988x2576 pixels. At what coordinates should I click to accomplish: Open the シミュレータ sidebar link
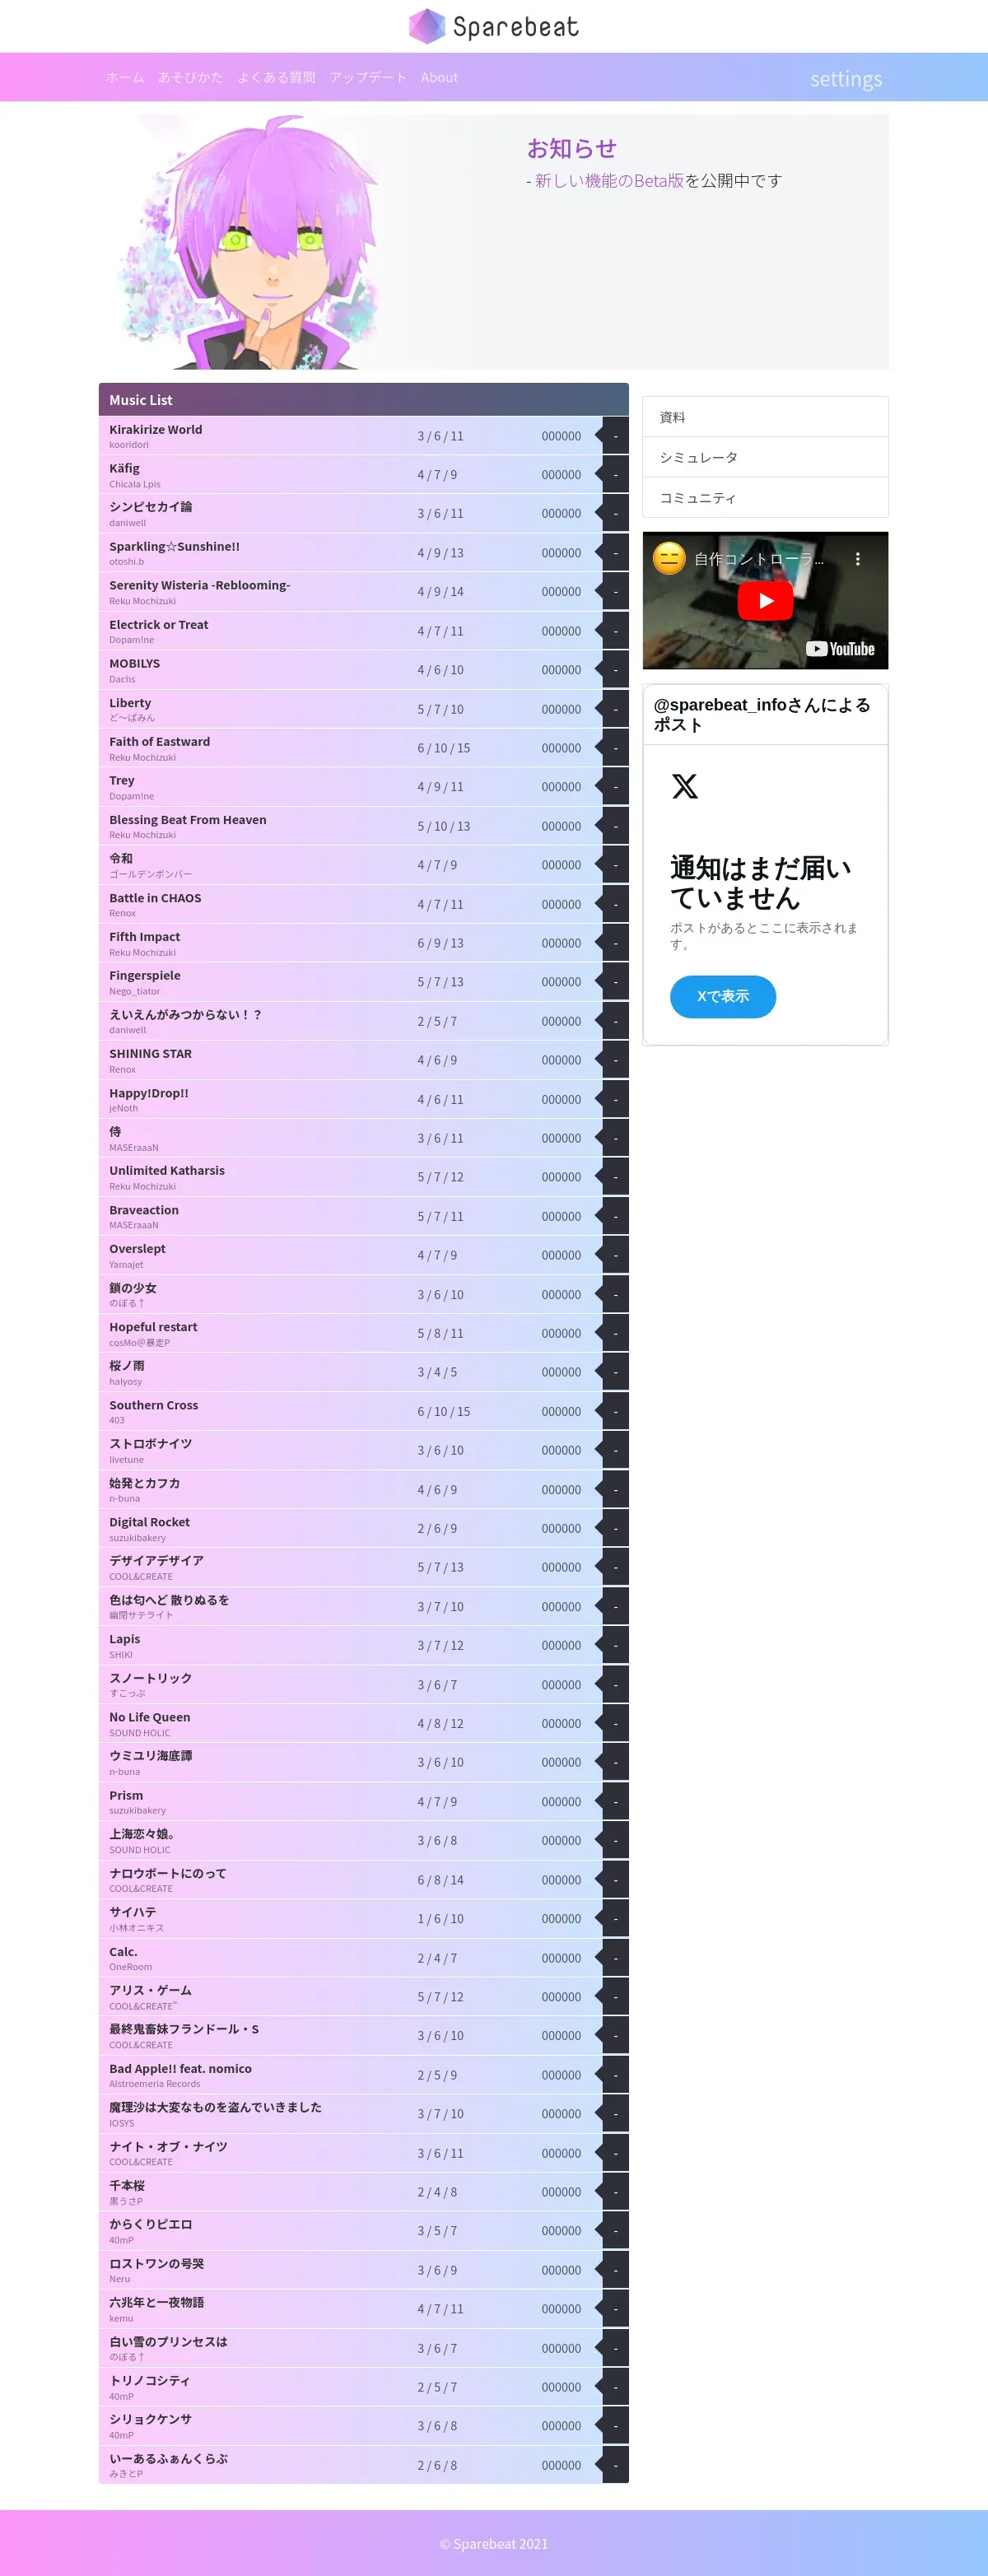click(x=765, y=457)
